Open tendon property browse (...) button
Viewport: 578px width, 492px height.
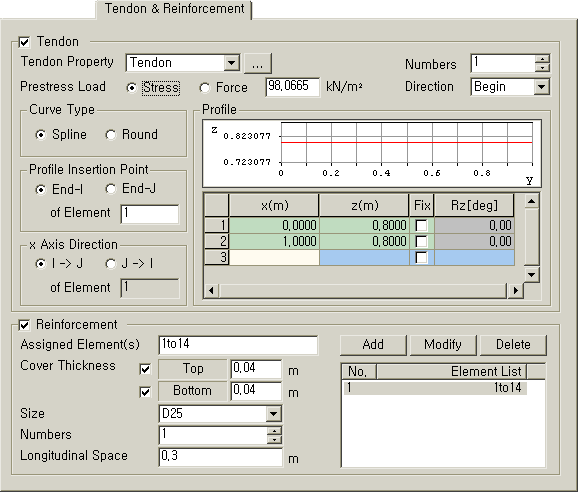[x=258, y=63]
